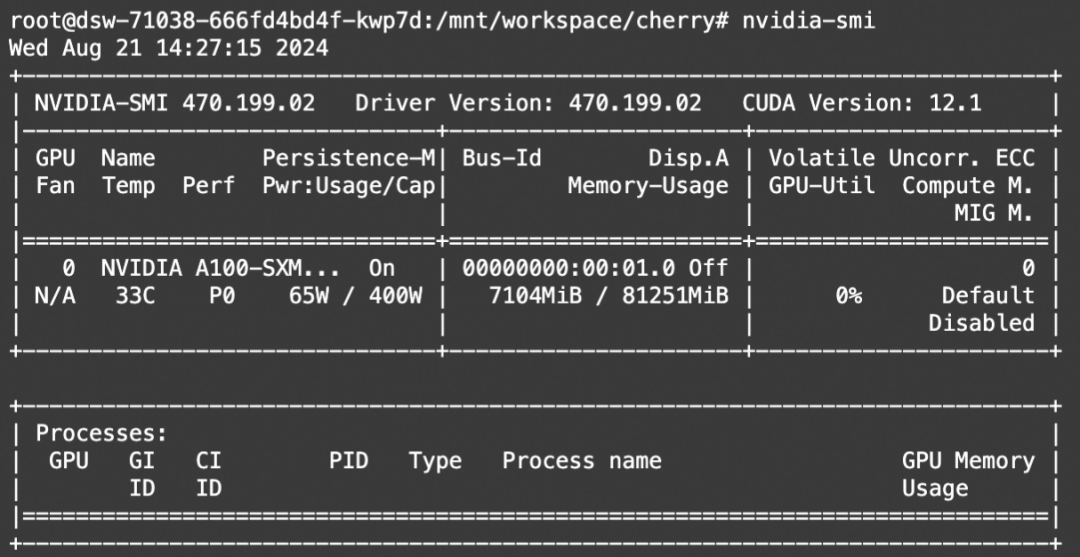Click the Processes: section label
This screenshot has height=557, width=1080.
click(102, 434)
